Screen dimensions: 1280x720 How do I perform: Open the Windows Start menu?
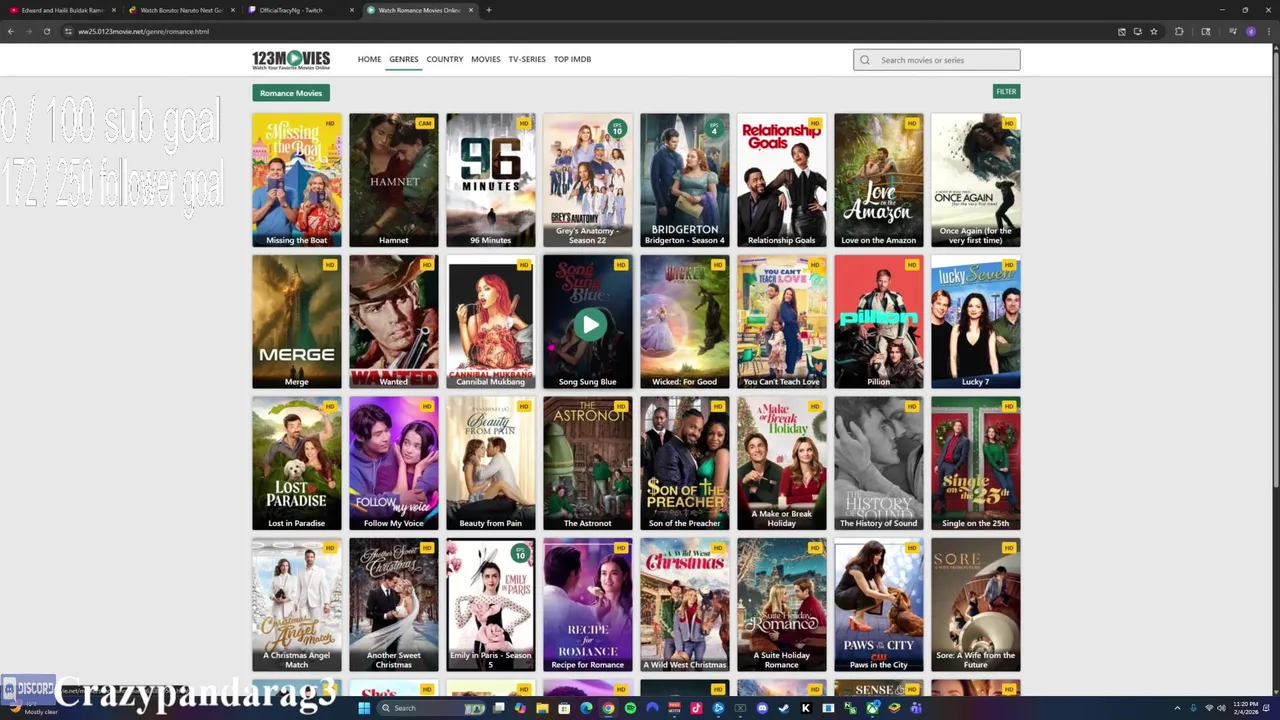[364, 708]
